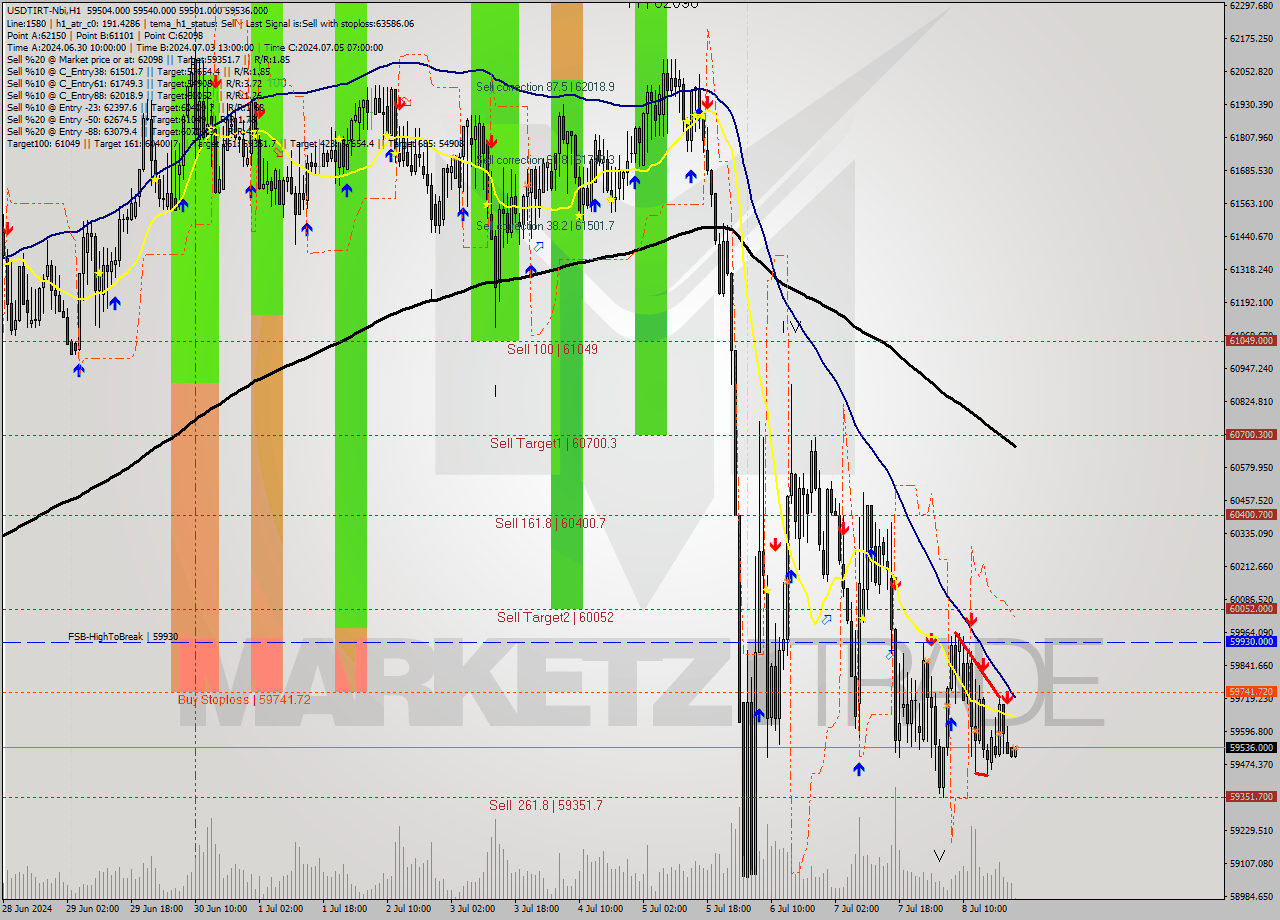Viewport: 1280px width, 920px height.
Task: Select the 'Sell %20 @ Entry -50: 62674.5' row
Action: [x=72, y=119]
